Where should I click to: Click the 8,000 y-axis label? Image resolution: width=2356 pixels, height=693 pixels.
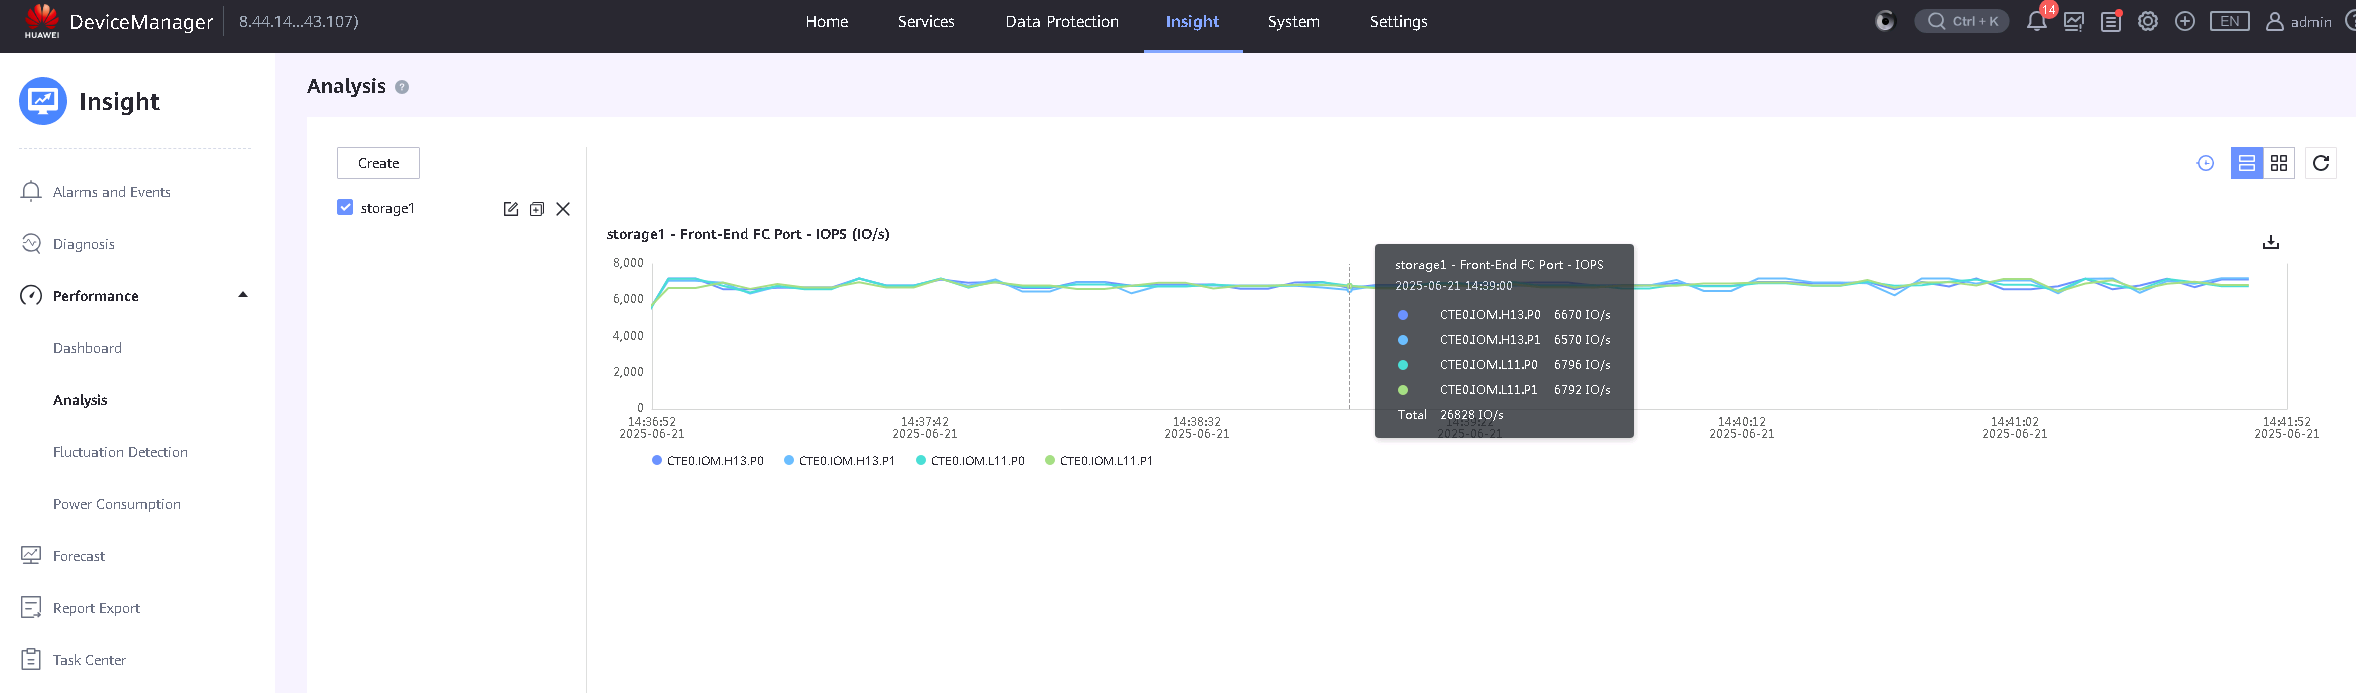pos(628,263)
